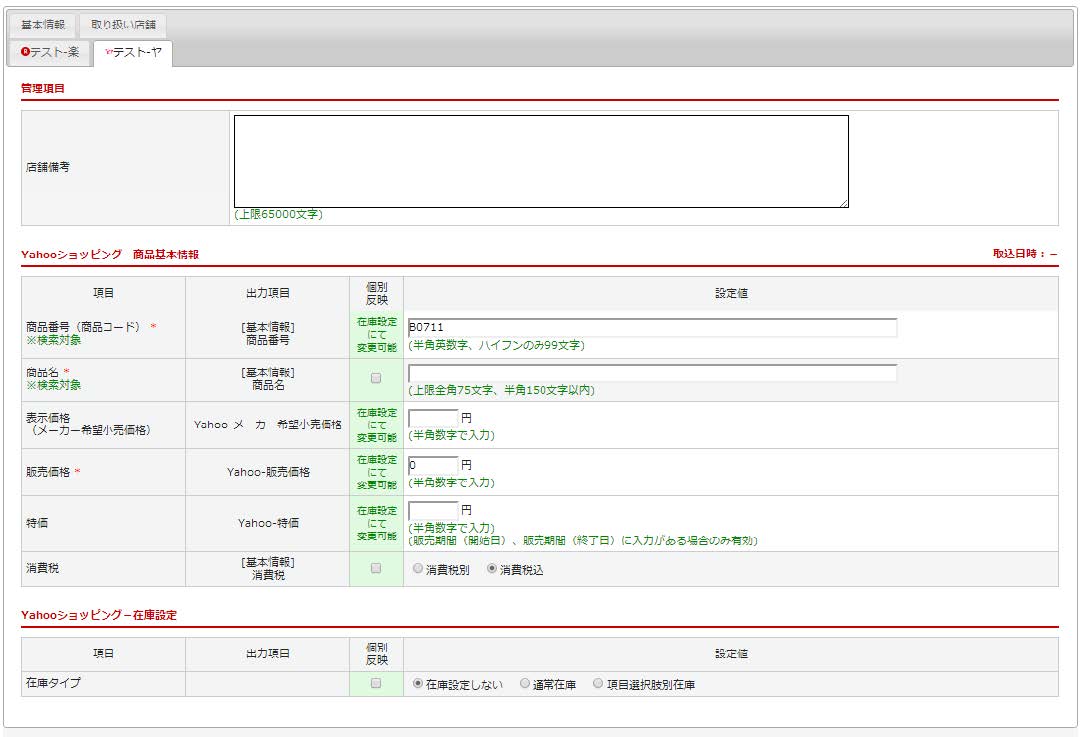Click into the 店舗備考 text area

pos(540,161)
